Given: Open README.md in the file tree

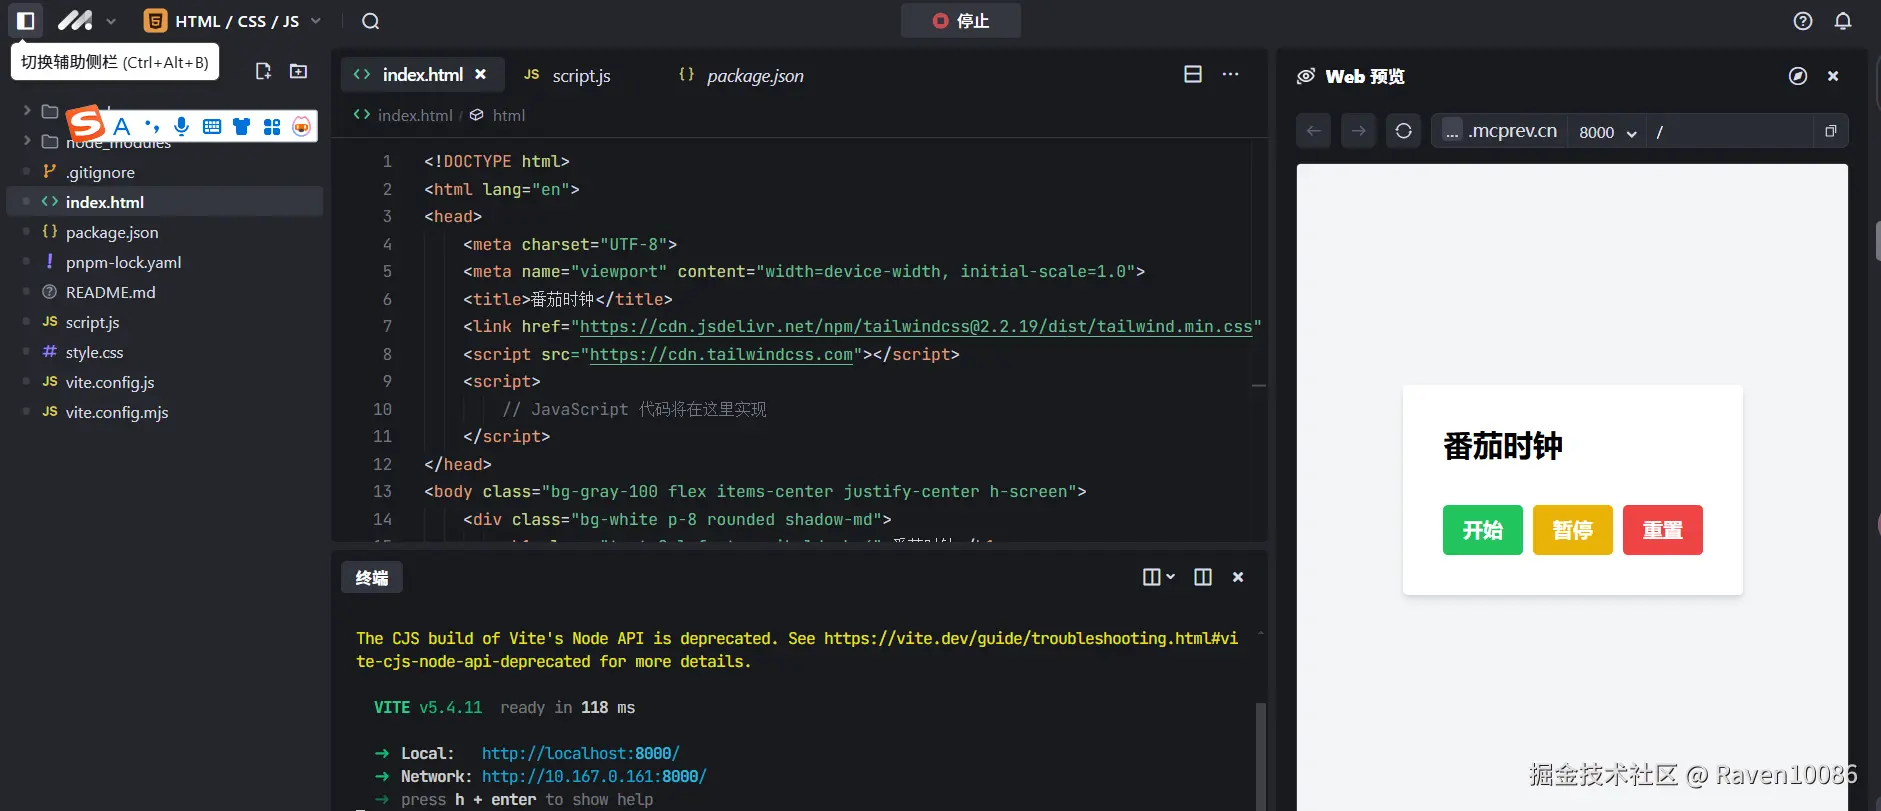Looking at the screenshot, I should pos(110,292).
